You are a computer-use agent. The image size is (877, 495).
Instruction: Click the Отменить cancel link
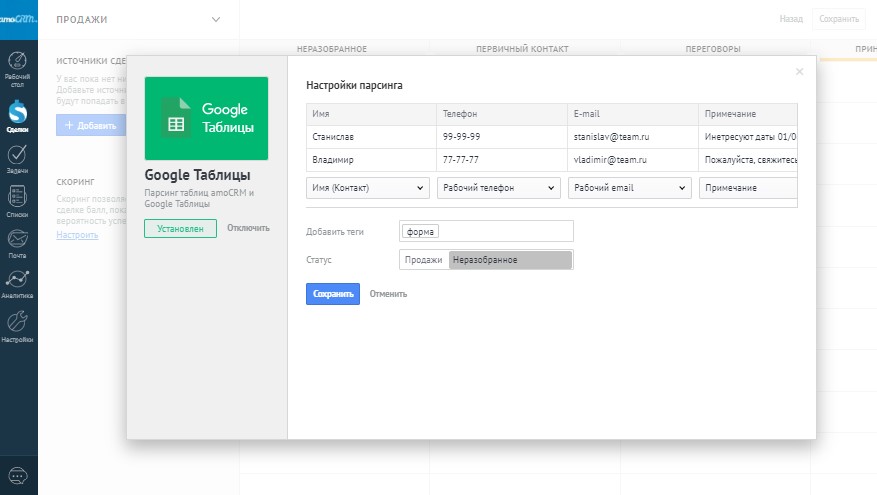click(x=388, y=294)
